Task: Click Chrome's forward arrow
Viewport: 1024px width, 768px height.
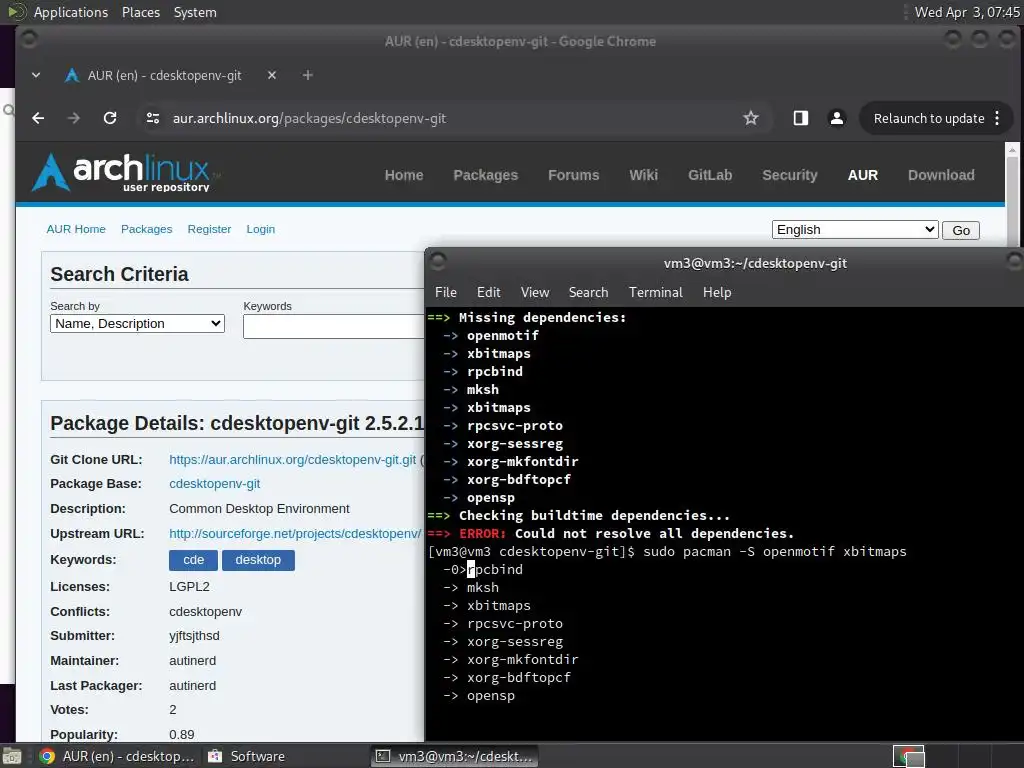Action: 74,118
